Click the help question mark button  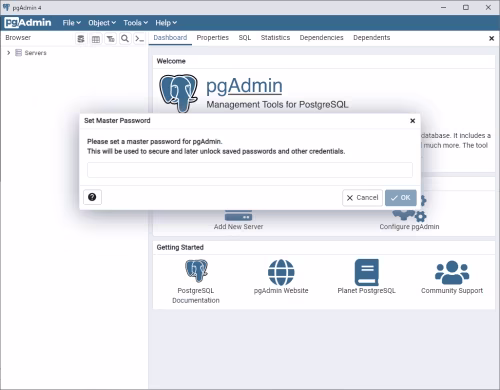click(92, 197)
